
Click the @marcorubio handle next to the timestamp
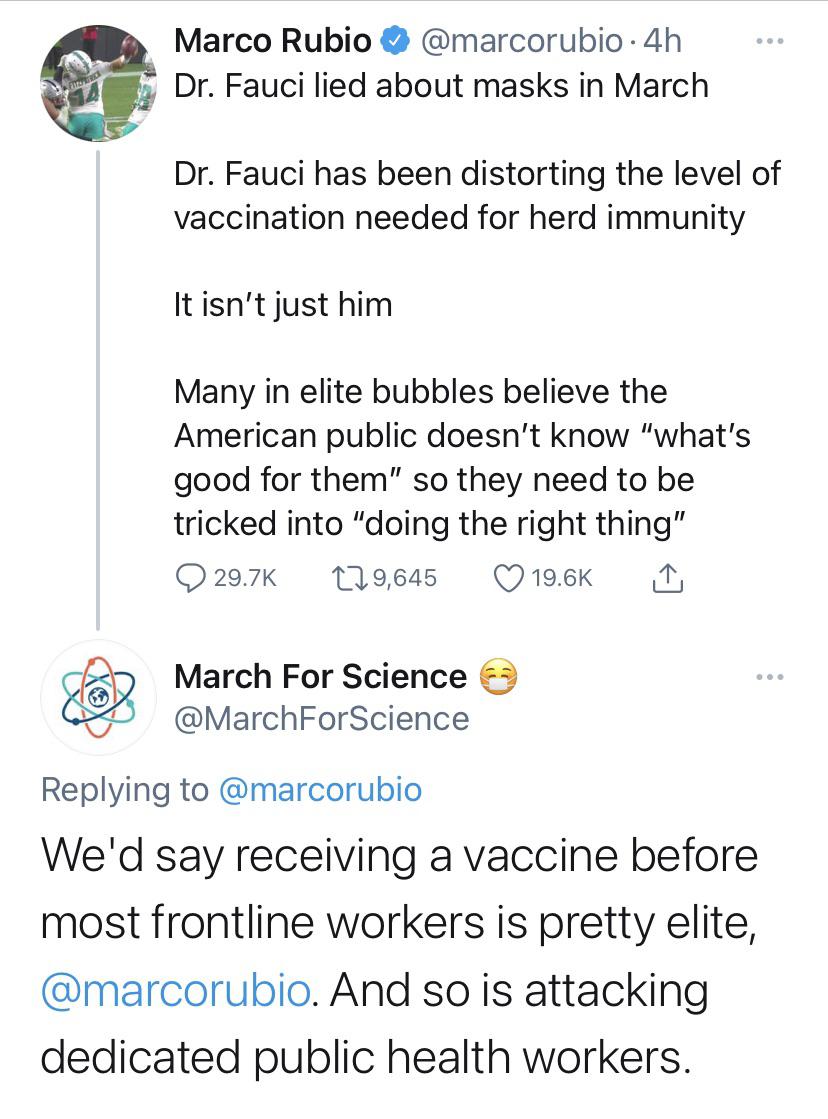click(x=525, y=41)
